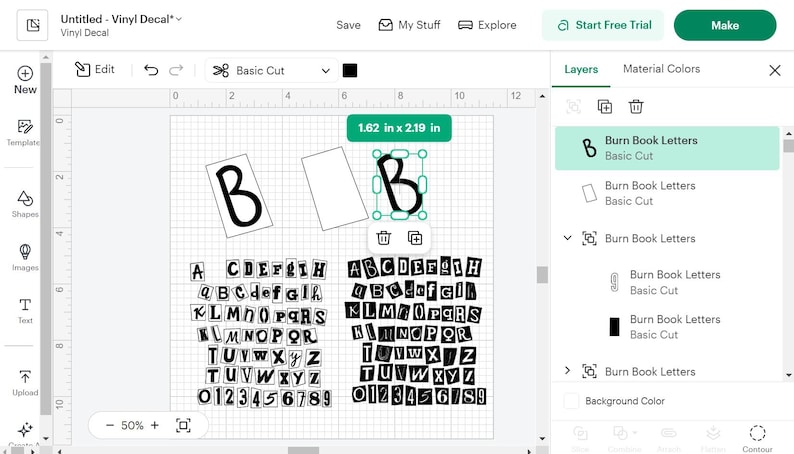Open the Images library
This screenshot has height=454, width=794.
click(x=25, y=257)
